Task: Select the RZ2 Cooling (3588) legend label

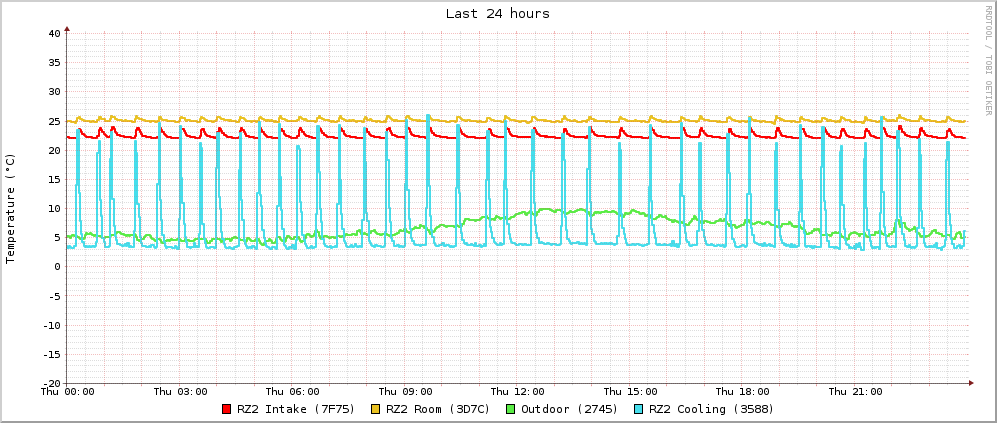Action: coord(711,409)
